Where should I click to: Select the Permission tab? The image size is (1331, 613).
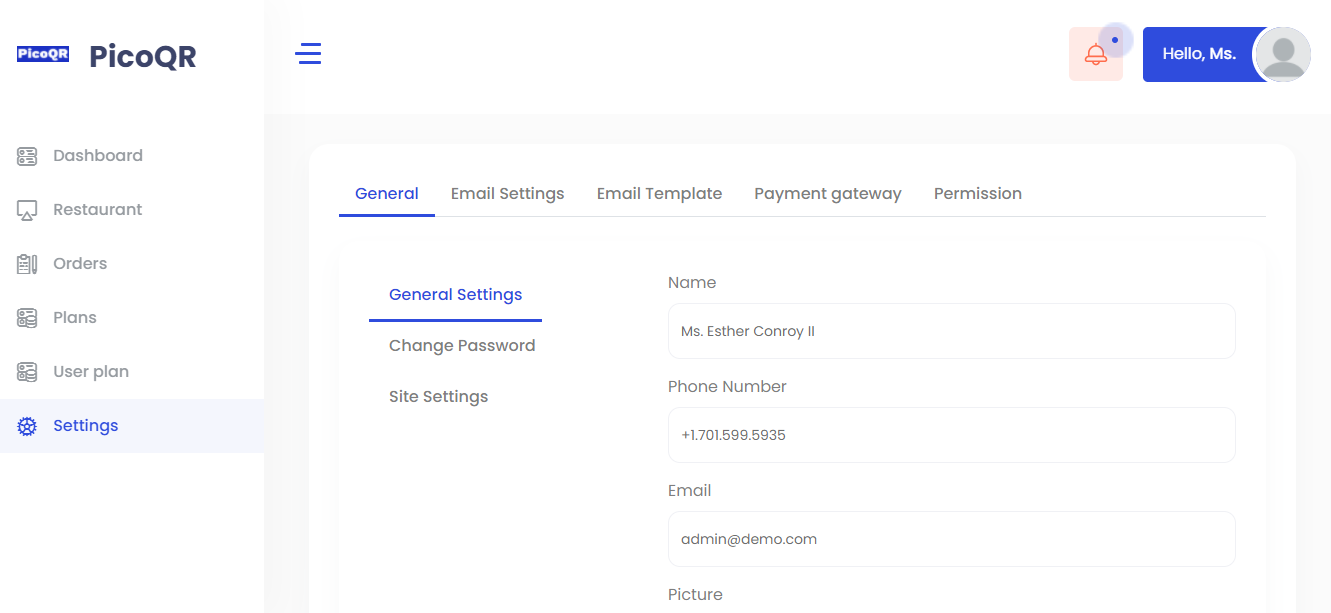coord(978,194)
